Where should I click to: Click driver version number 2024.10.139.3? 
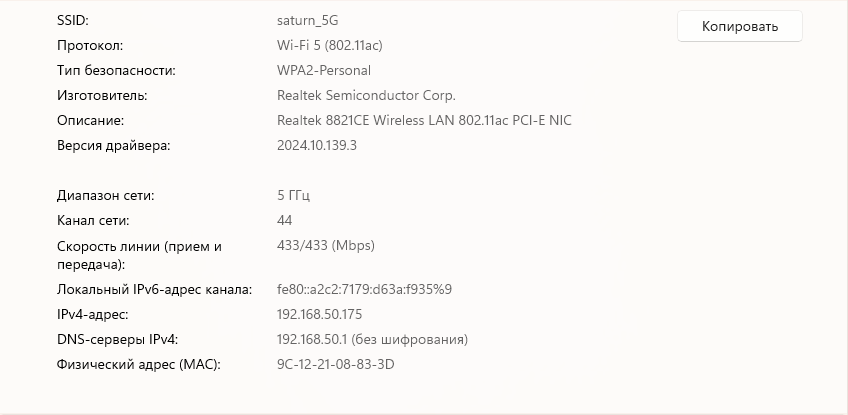coord(316,146)
